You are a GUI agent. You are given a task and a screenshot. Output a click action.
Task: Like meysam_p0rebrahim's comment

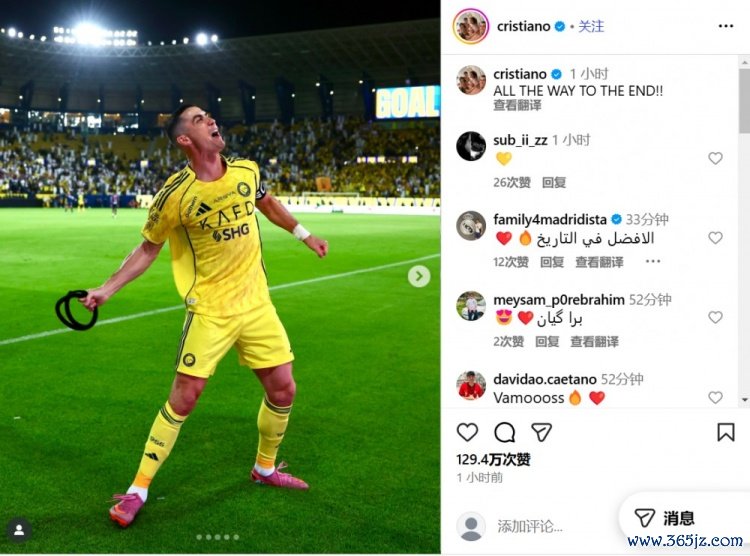tap(715, 317)
